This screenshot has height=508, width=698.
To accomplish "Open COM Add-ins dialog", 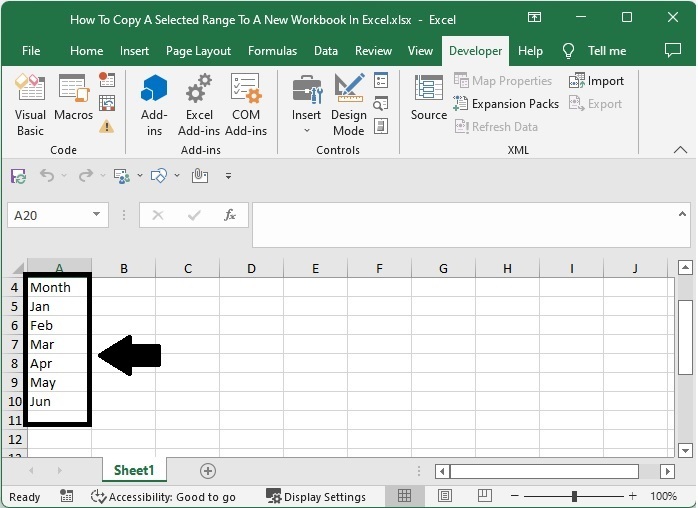I will [246, 105].
